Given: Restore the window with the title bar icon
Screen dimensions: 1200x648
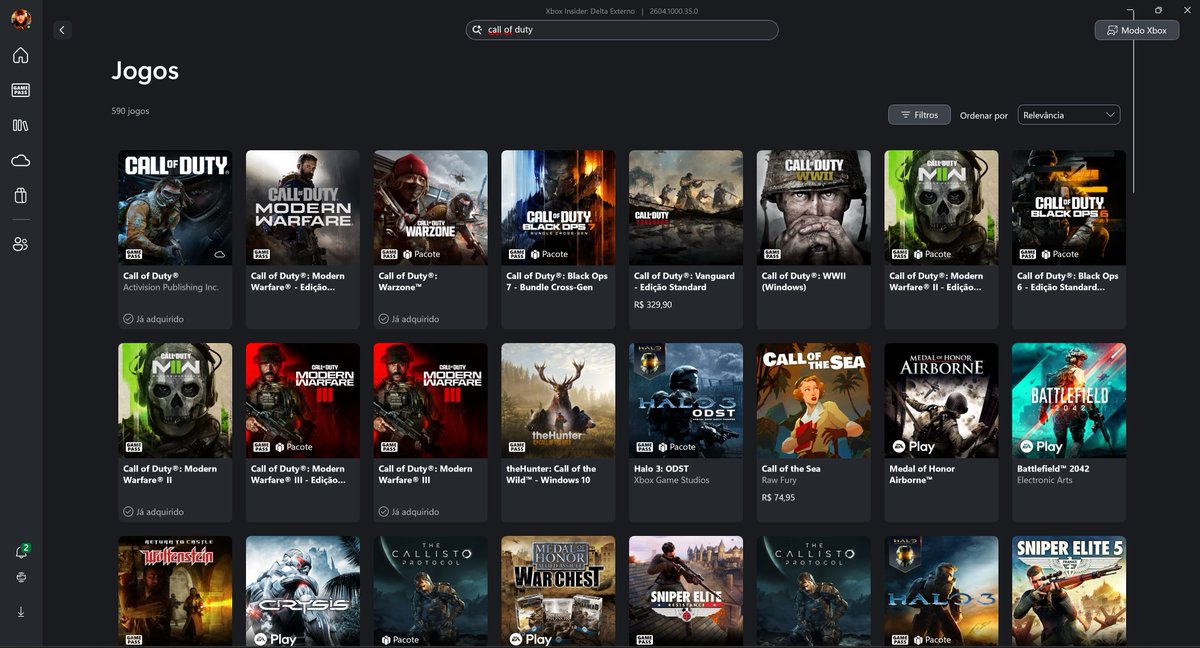Looking at the screenshot, I should point(1158,10).
